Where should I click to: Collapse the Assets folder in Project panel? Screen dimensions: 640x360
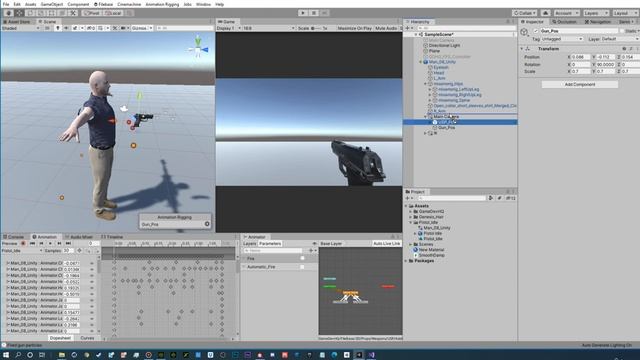tap(407, 206)
